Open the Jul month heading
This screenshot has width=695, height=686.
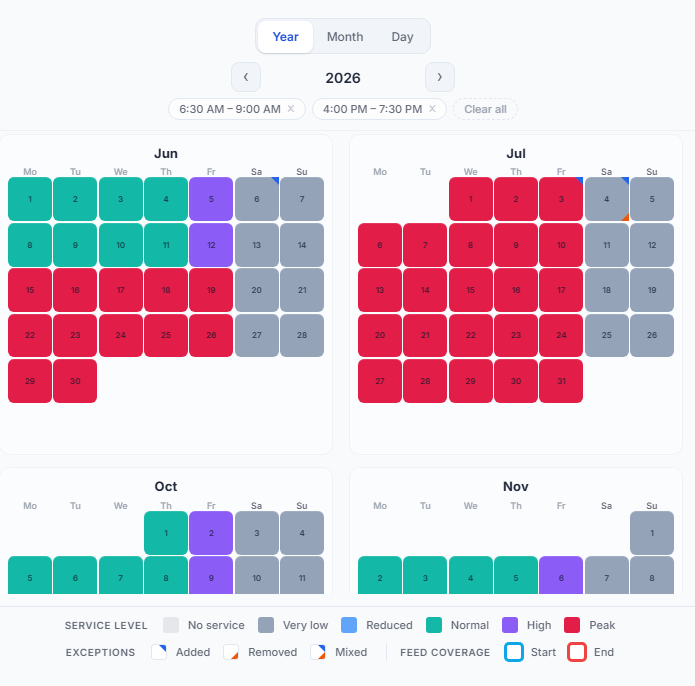pos(516,153)
